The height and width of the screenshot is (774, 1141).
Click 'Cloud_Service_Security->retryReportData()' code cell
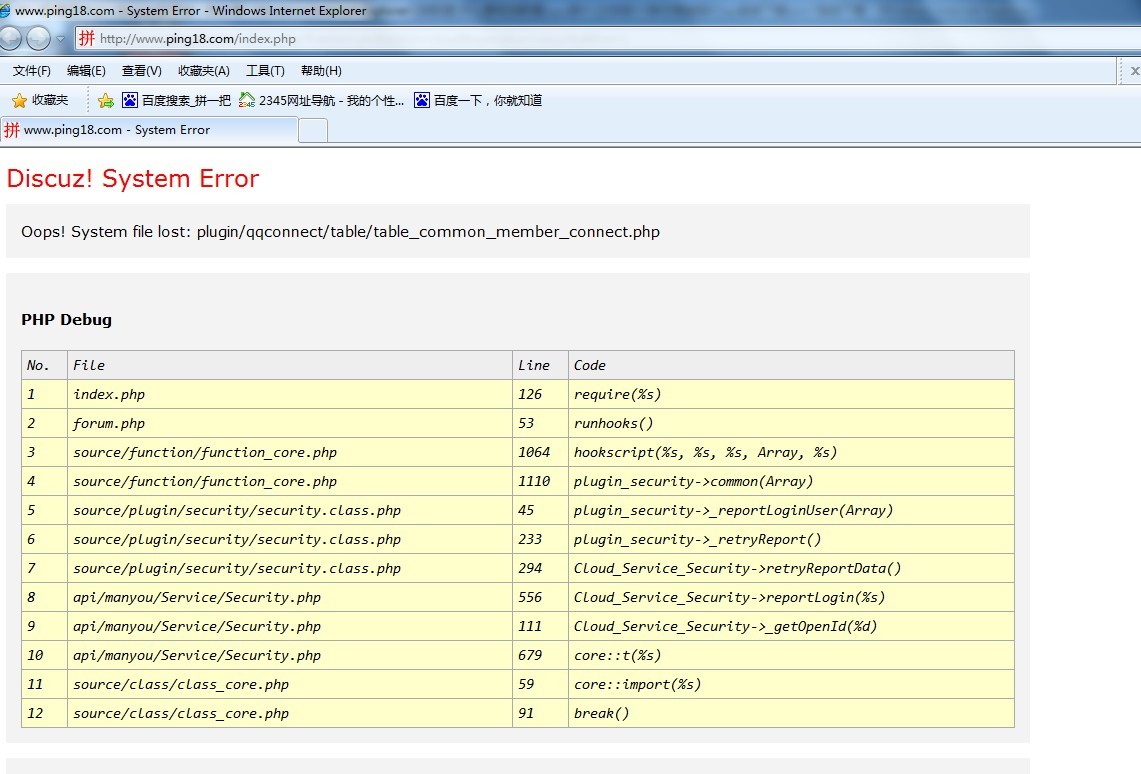click(791, 569)
